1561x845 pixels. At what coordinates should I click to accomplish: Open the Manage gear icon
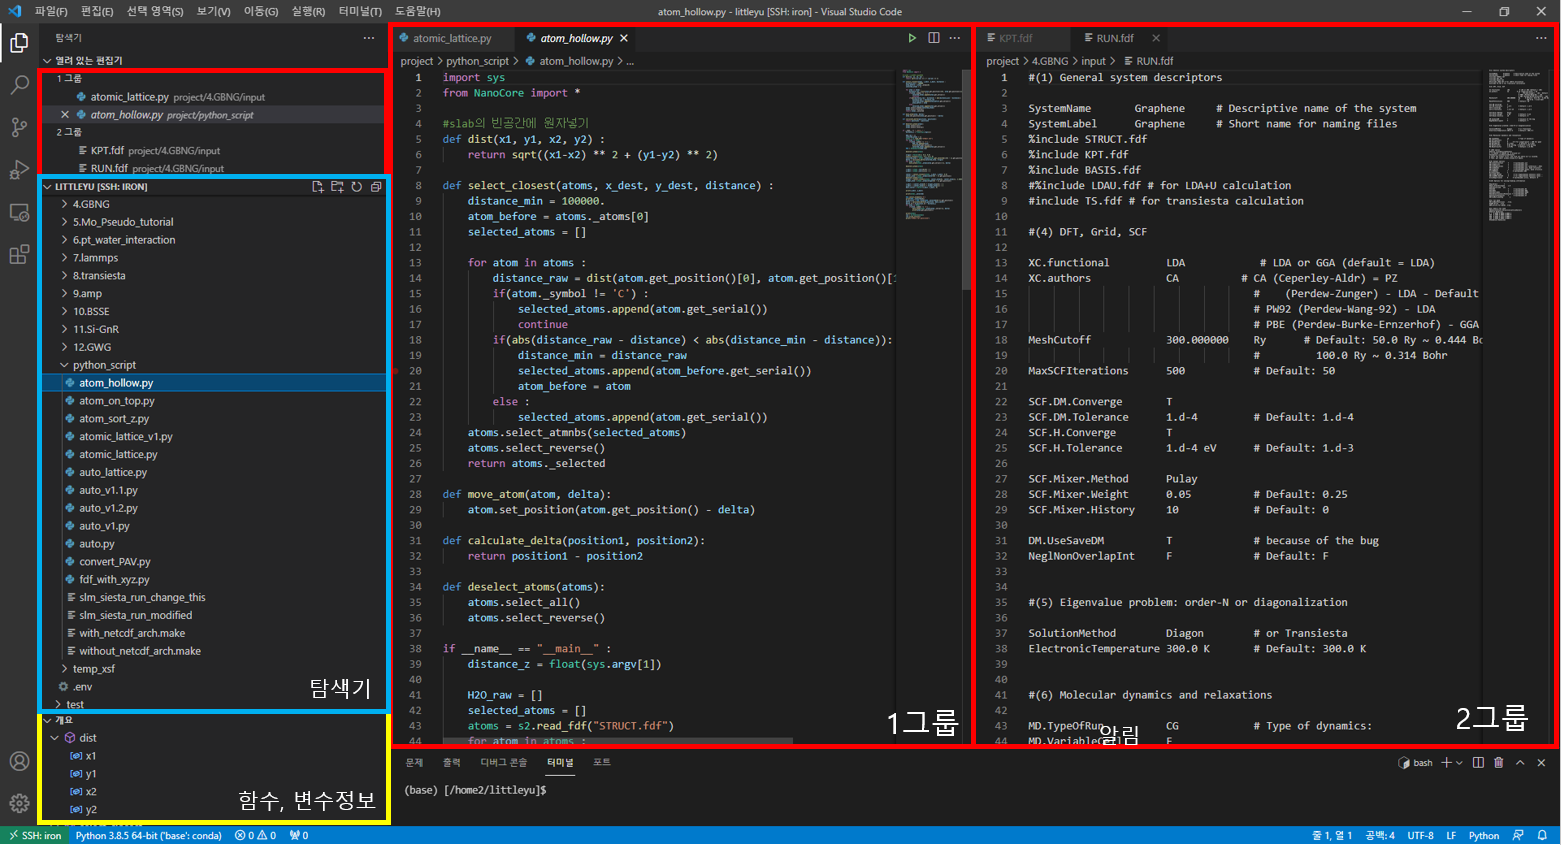(19, 803)
